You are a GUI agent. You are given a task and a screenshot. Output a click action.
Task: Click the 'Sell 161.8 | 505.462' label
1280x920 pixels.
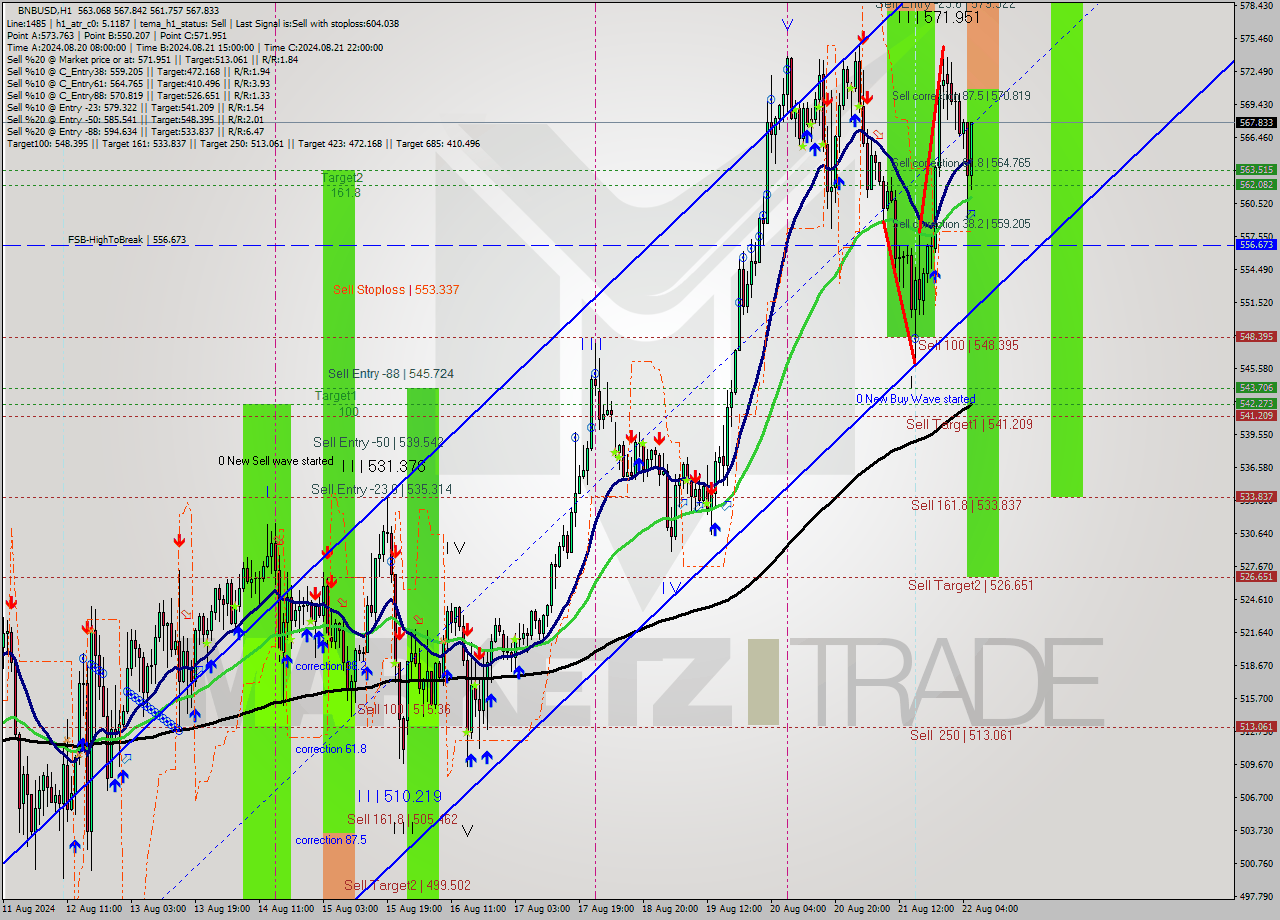402,819
